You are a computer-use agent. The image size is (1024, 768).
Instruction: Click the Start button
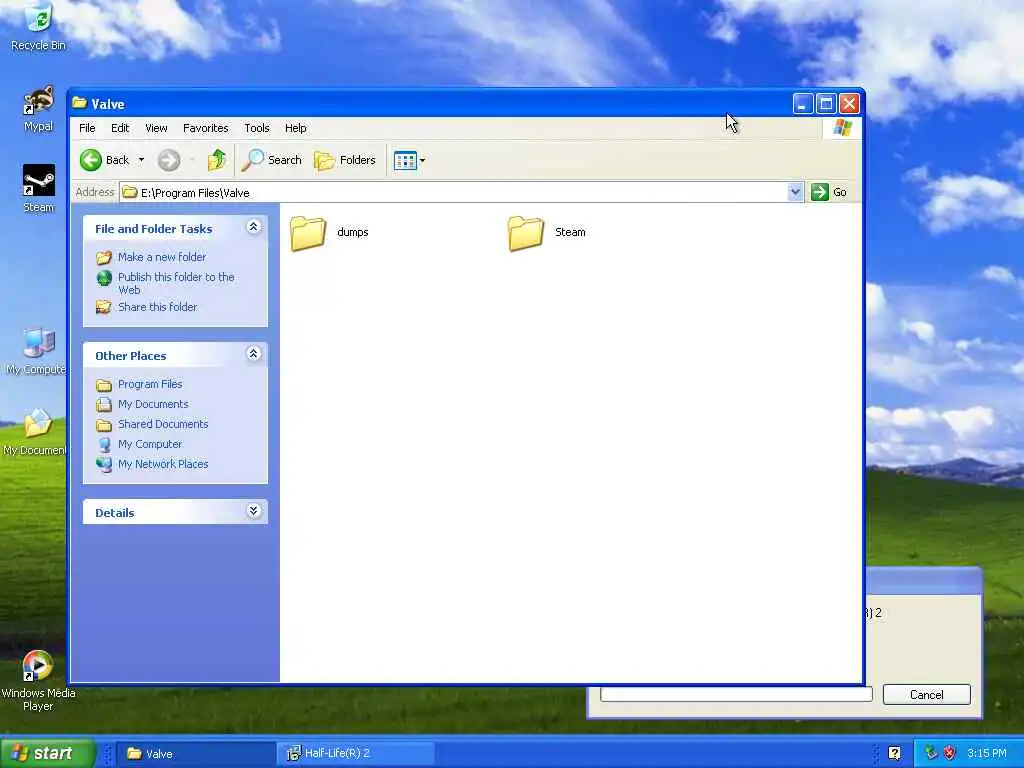point(47,753)
